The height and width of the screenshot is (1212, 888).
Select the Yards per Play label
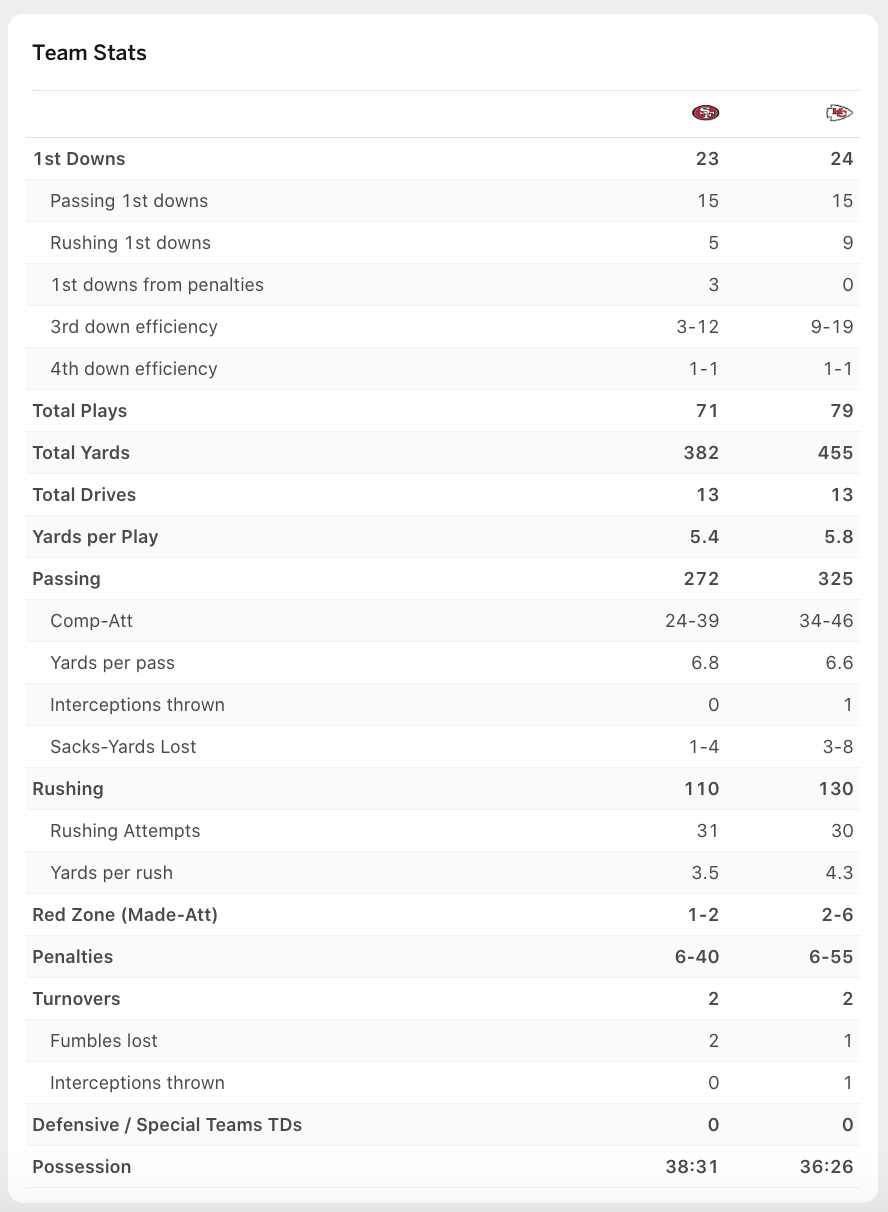tap(95, 537)
